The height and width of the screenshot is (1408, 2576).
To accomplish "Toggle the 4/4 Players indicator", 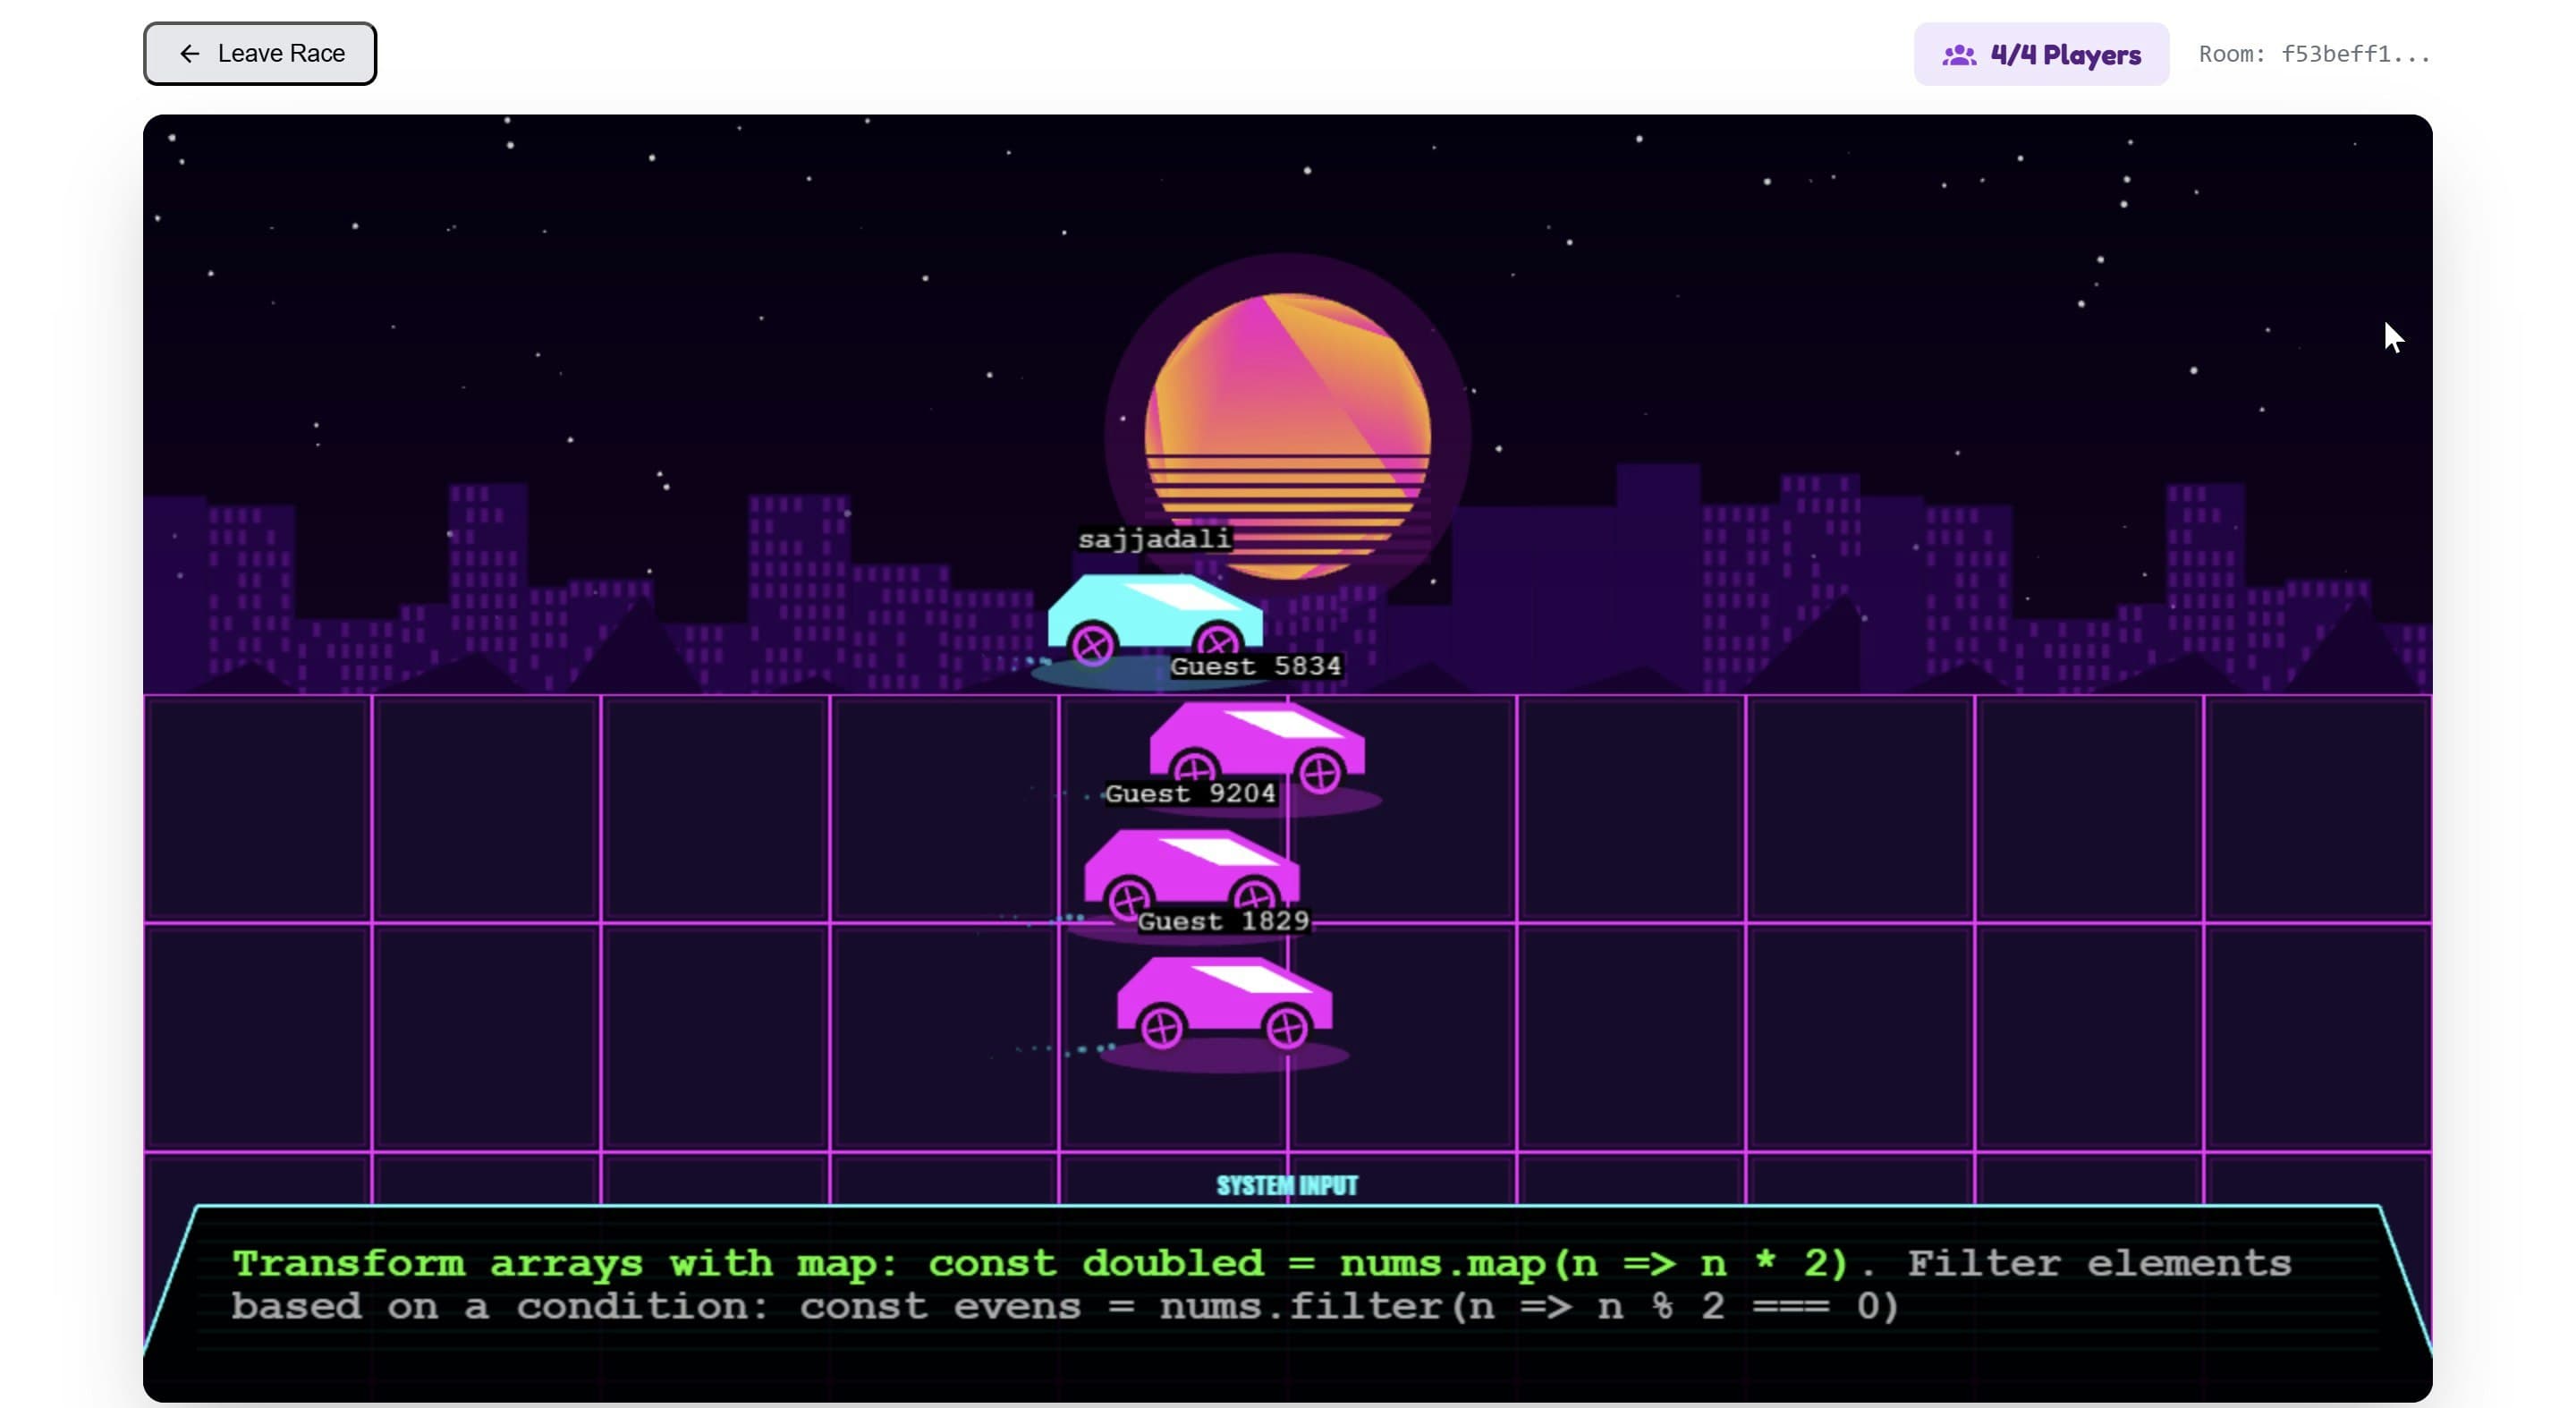I will pos(2041,55).
